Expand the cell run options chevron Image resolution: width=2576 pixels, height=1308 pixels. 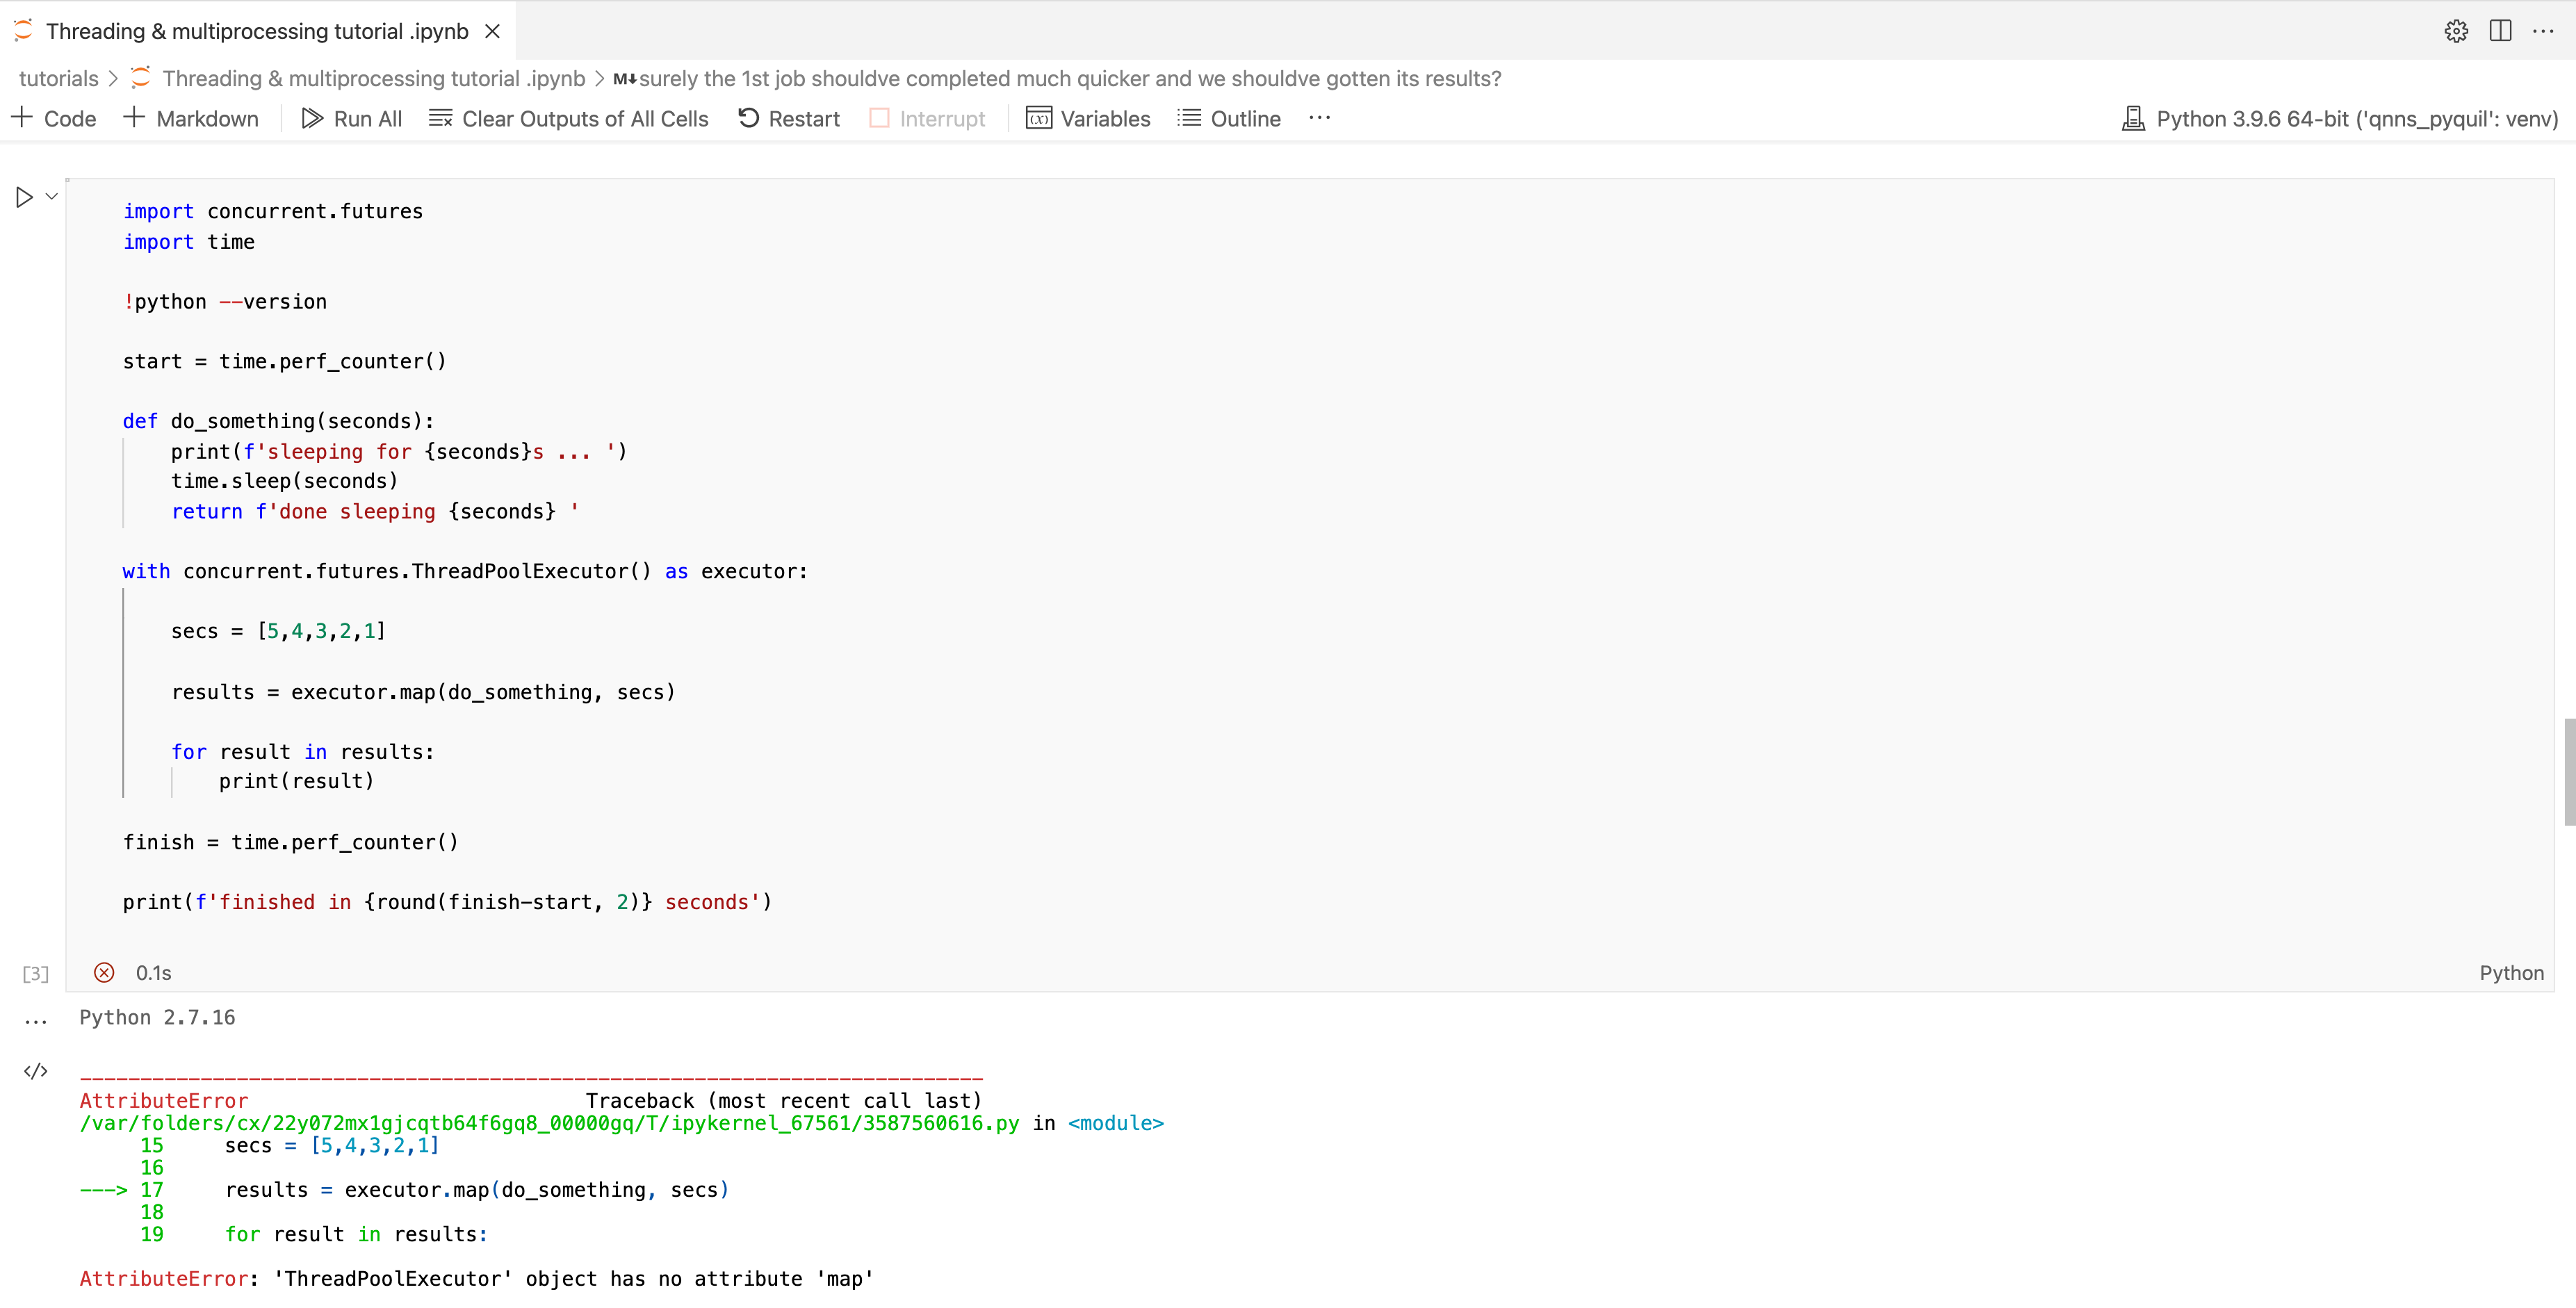(52, 196)
